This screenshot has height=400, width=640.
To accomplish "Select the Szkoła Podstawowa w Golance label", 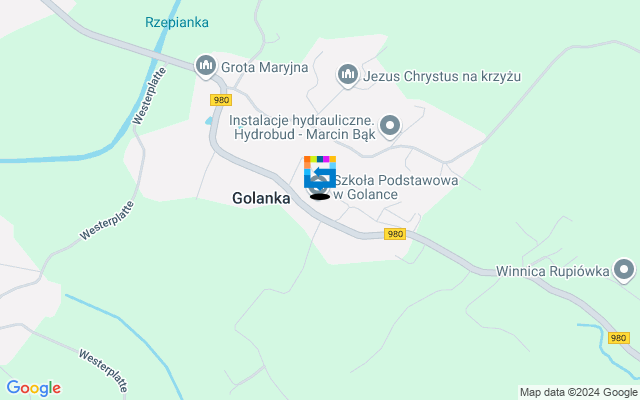I will tap(395, 187).
